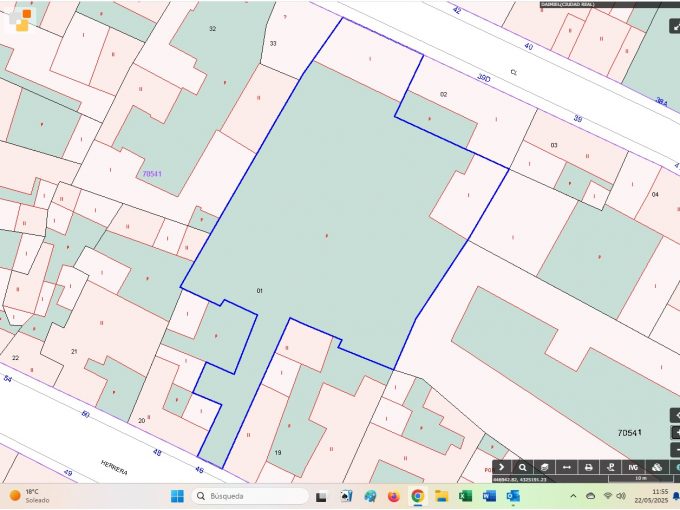Switch to Google Chrome in taskbar
The image size is (680, 510).
point(417,496)
